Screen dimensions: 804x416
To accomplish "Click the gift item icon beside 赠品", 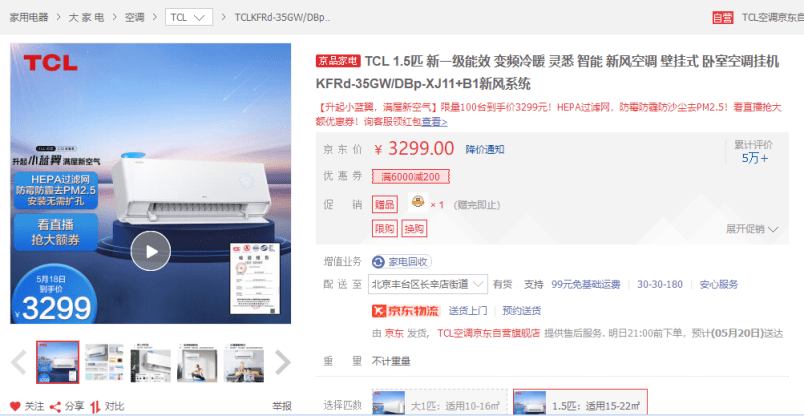I will pos(418,203).
